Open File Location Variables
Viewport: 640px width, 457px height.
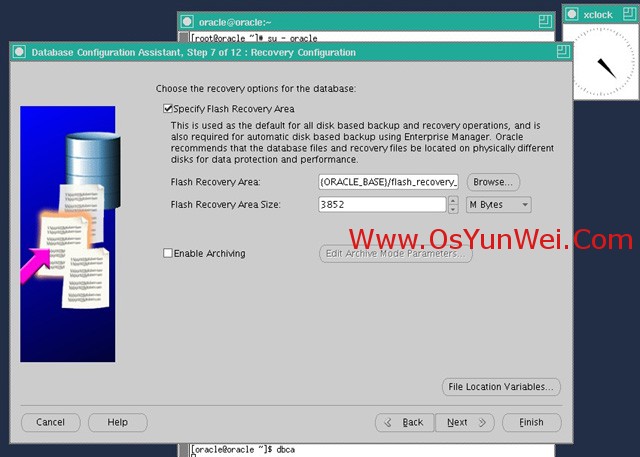[x=501, y=387]
